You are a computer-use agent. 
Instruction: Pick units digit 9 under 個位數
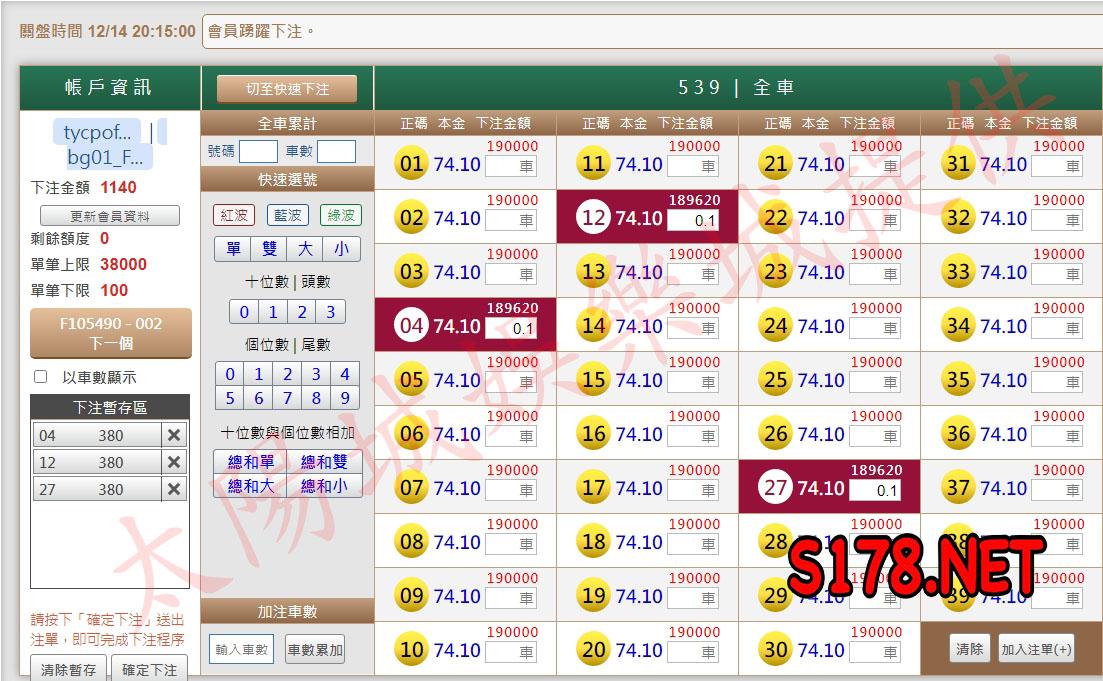point(345,398)
